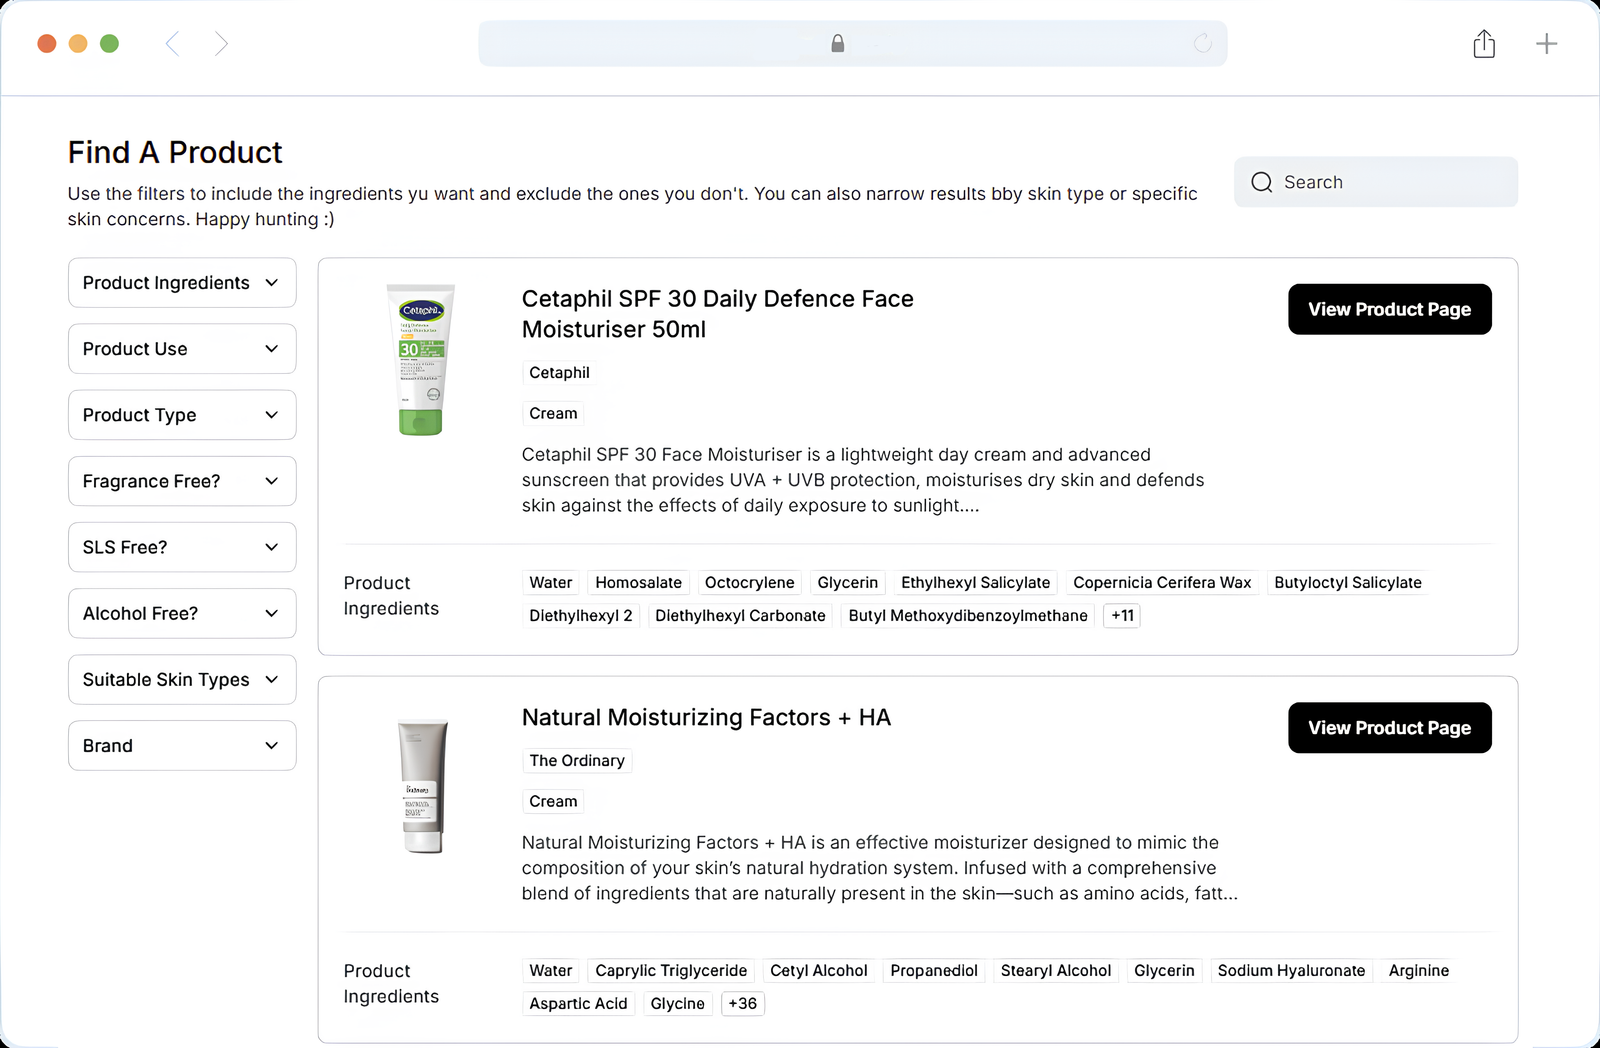Click the Aspartic Acid ingredient tag
The image size is (1600, 1048).
[578, 1004]
